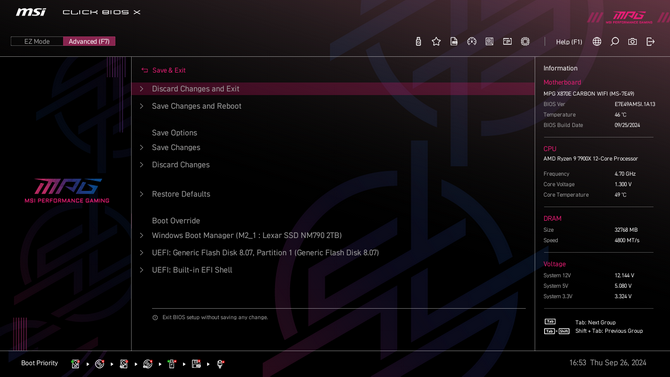Click the Boot Override section heading
This screenshot has height=377, width=670.
pyautogui.click(x=176, y=221)
